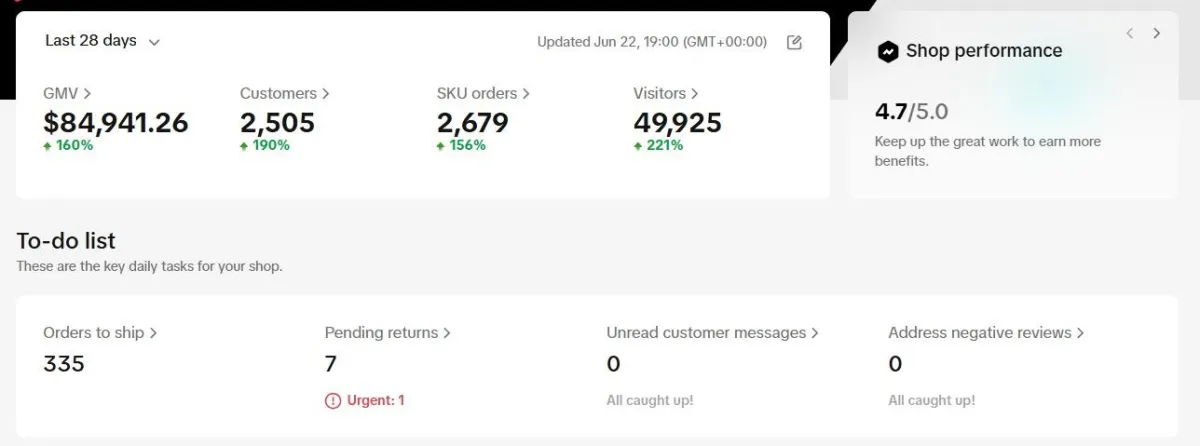Click the edit pencil icon beside the update time
1200x446 pixels.
[x=794, y=42]
